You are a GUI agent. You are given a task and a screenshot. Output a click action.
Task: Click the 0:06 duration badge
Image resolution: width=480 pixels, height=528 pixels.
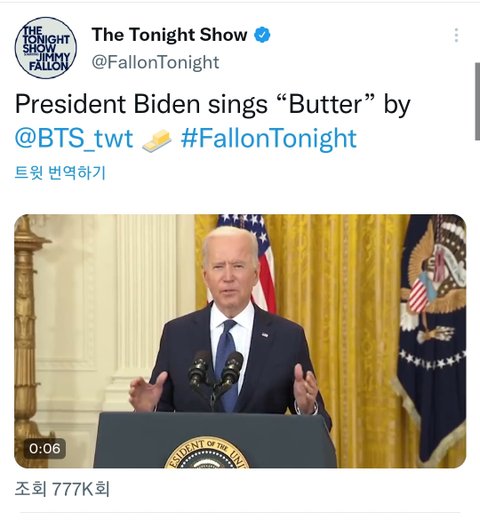[x=44, y=449]
